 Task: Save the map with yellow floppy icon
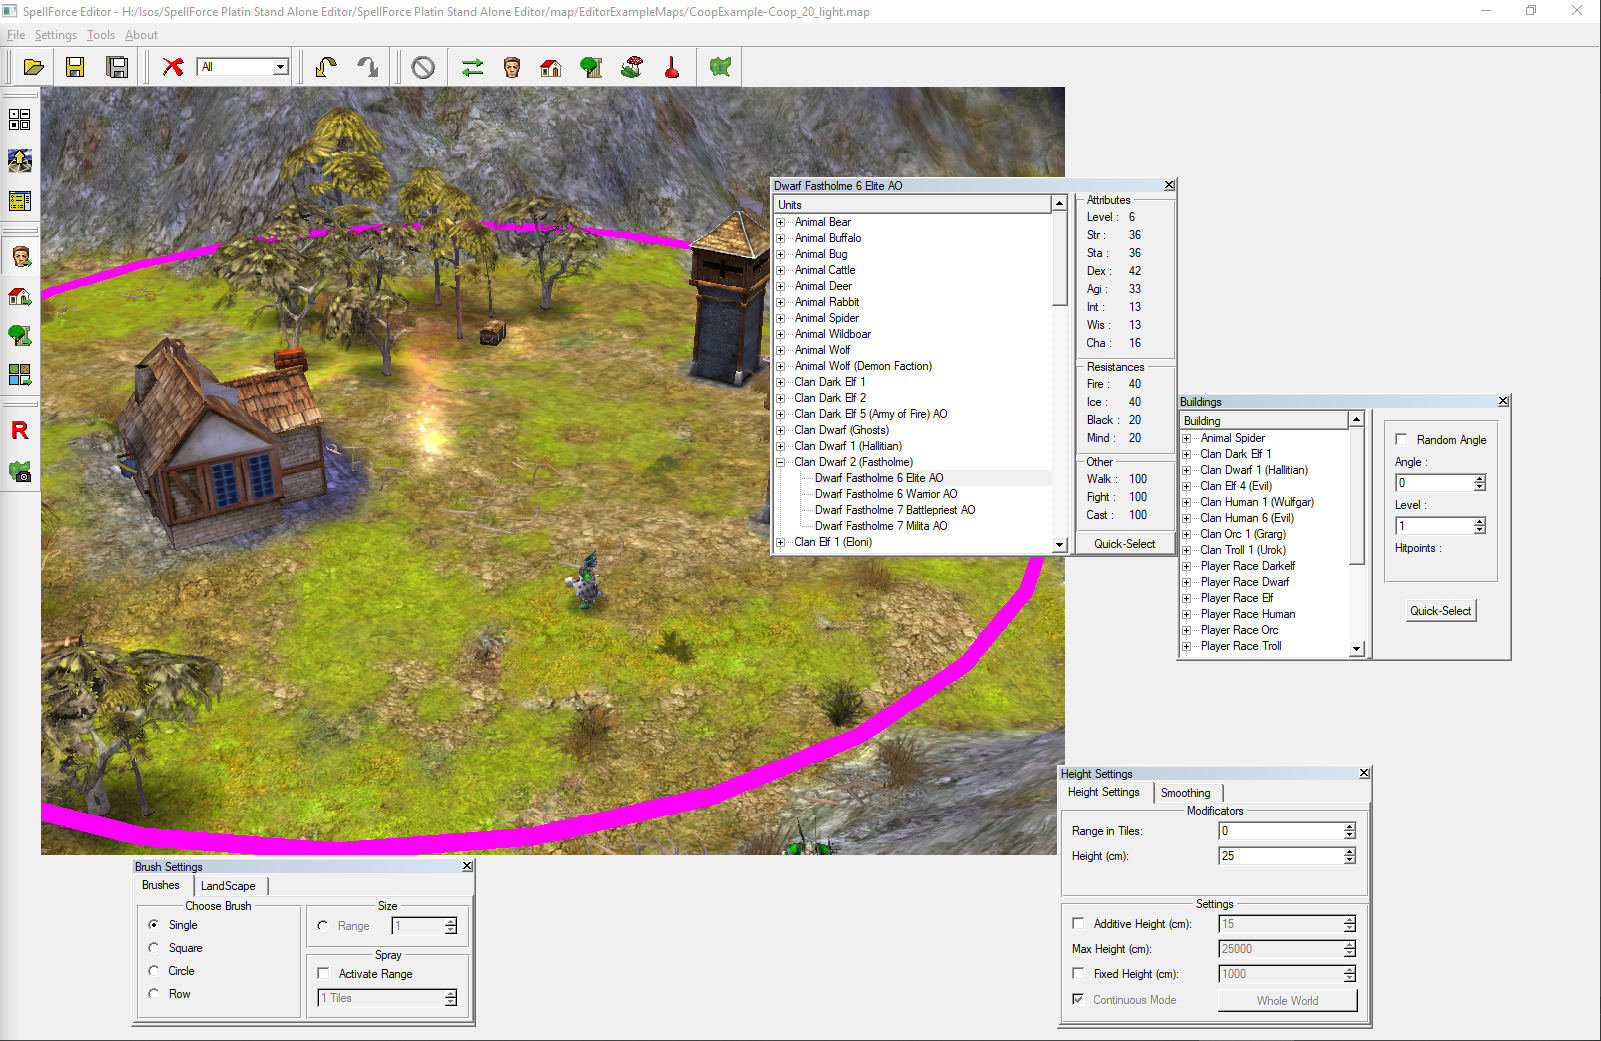point(75,67)
